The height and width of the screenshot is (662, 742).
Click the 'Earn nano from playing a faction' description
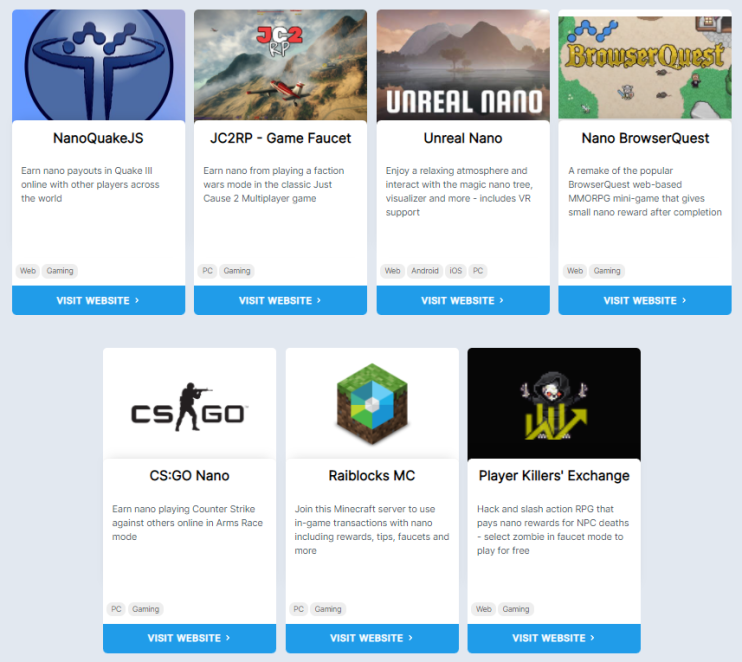274,185
